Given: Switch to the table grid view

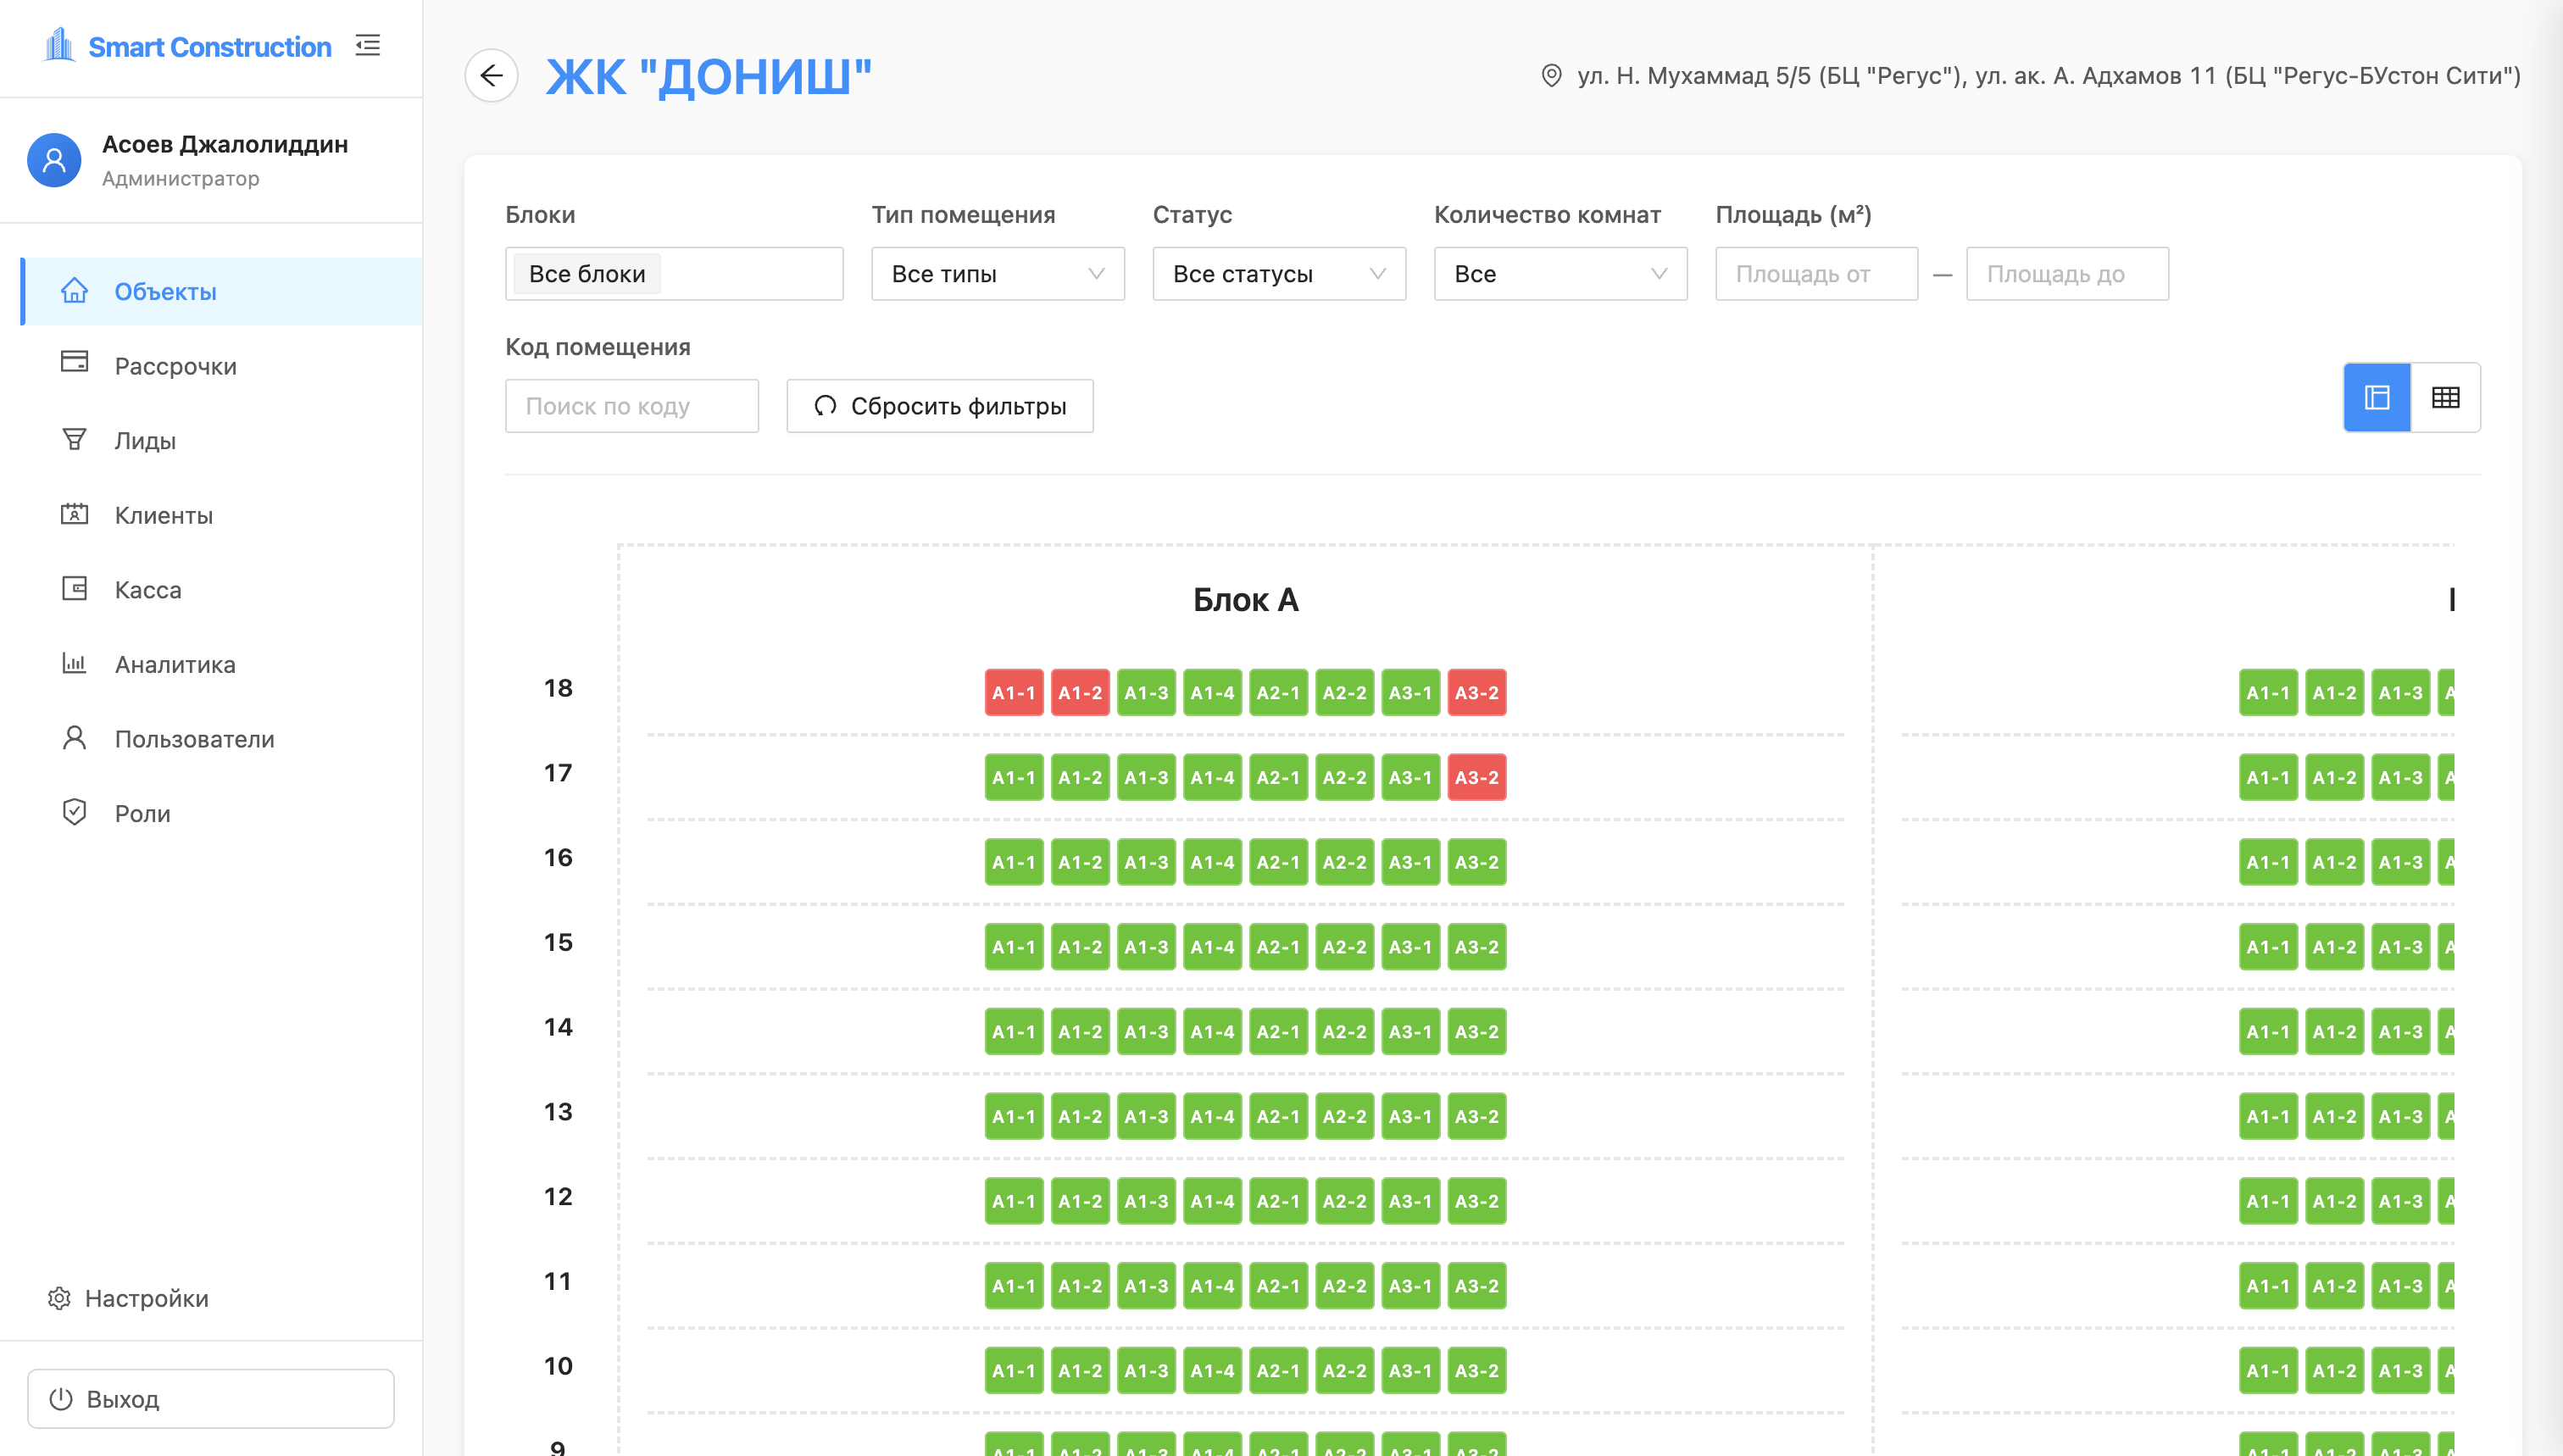Looking at the screenshot, I should [2445, 397].
